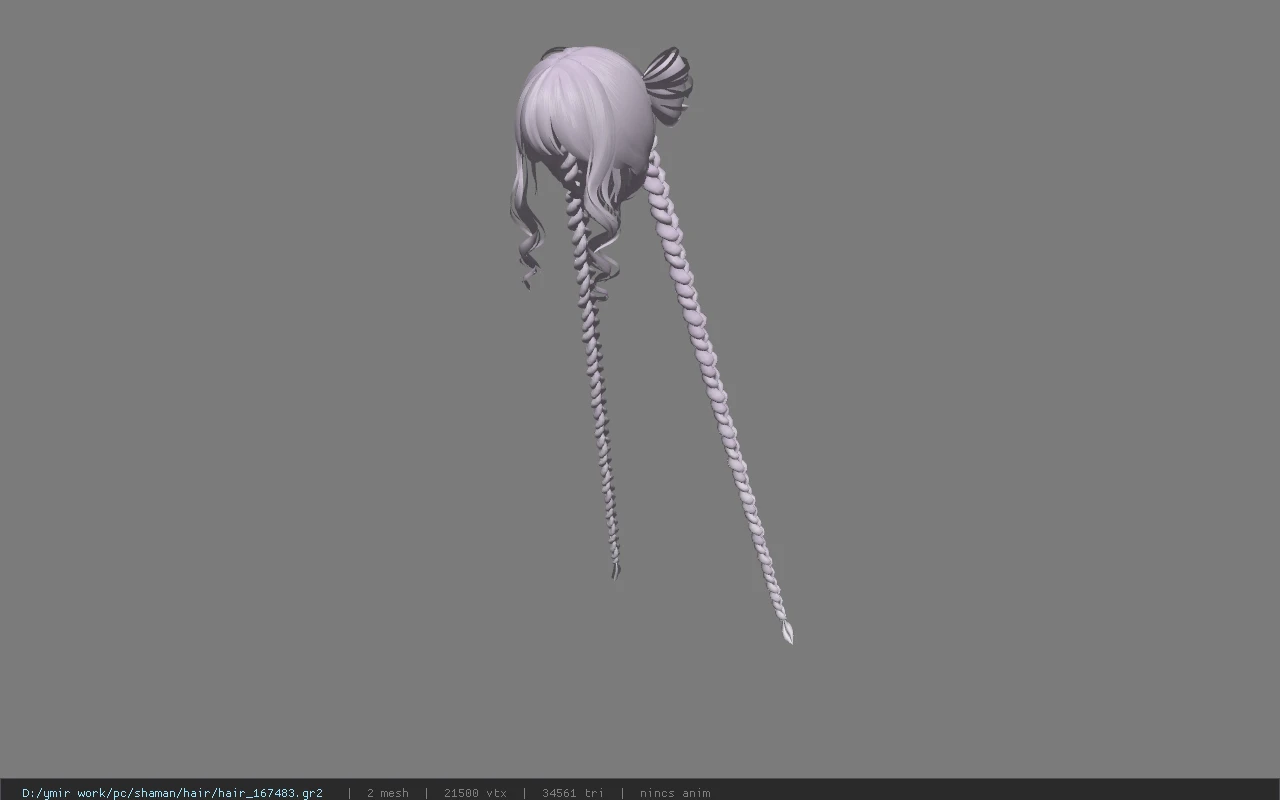Click the '2 mesh' status bar entry
The height and width of the screenshot is (800, 1280).
tap(387, 793)
